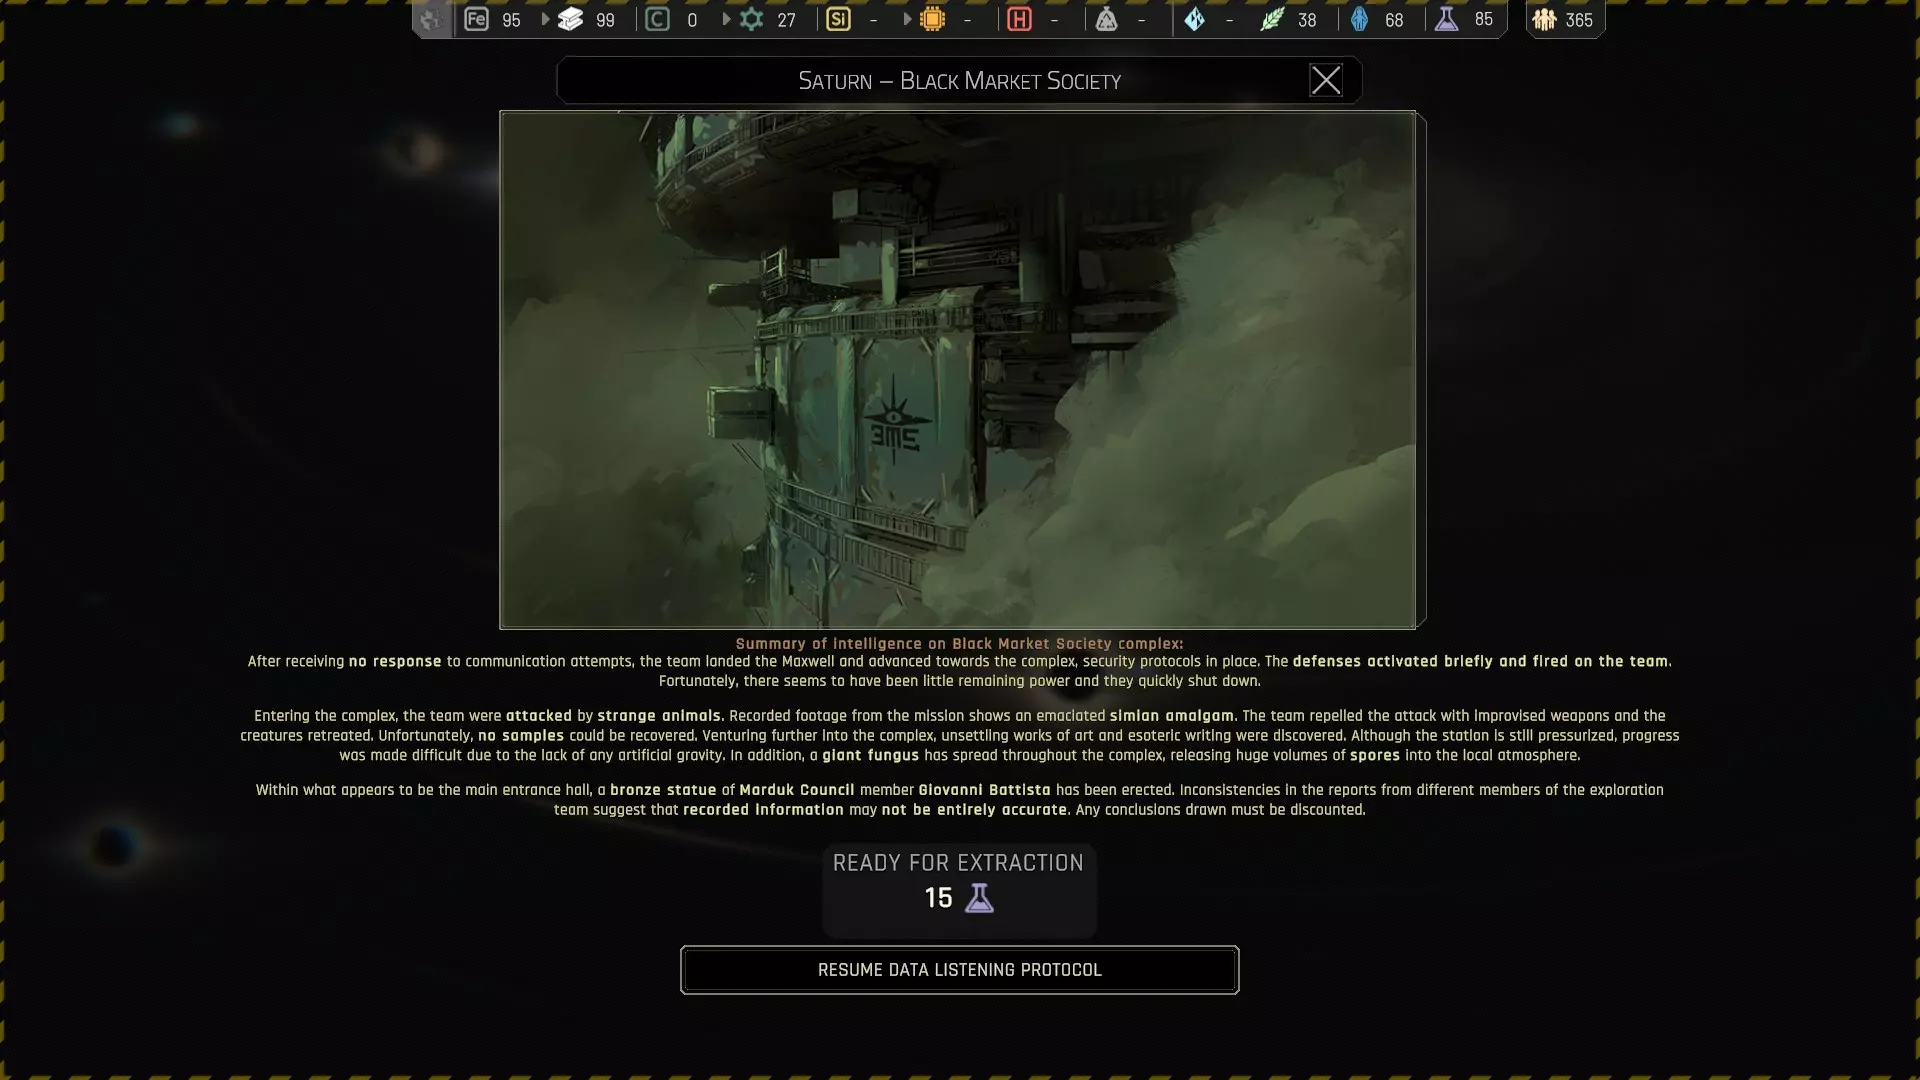Click the globe icon at top left
This screenshot has width=1920, height=1080.
(431, 19)
